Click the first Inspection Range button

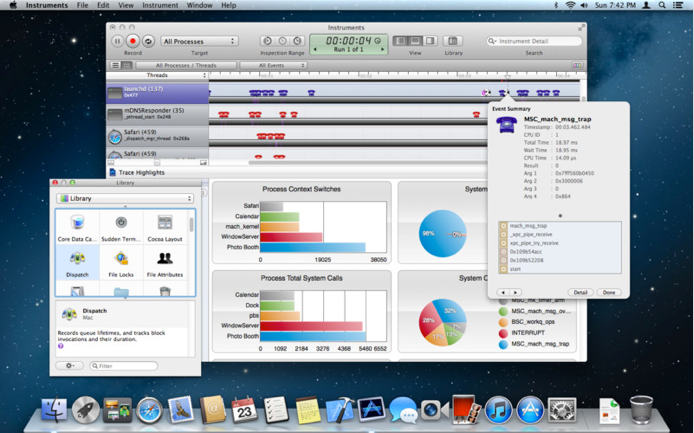[x=267, y=41]
